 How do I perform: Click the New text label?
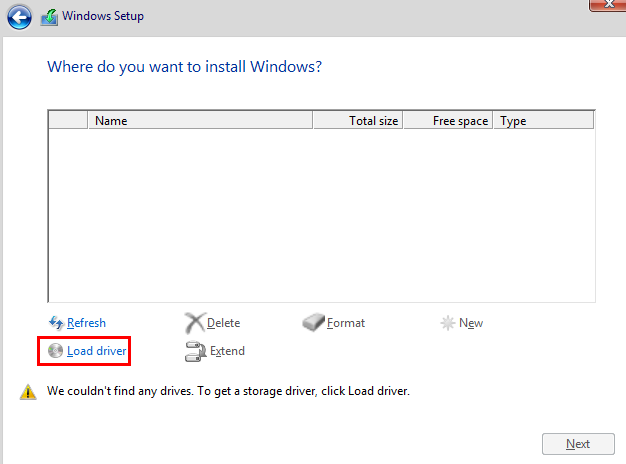point(471,323)
